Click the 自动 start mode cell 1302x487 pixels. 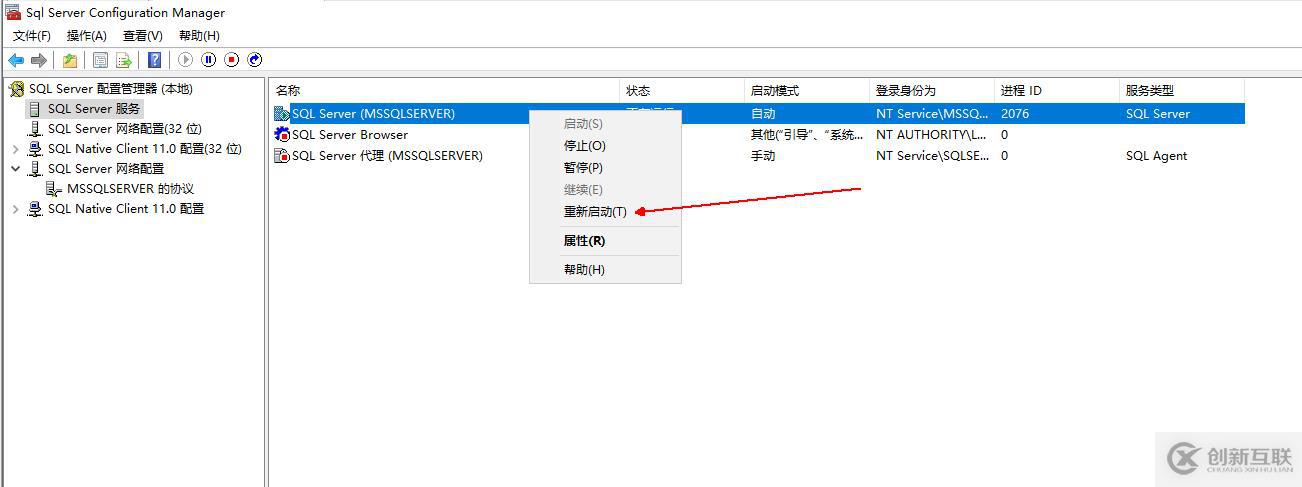(x=763, y=114)
